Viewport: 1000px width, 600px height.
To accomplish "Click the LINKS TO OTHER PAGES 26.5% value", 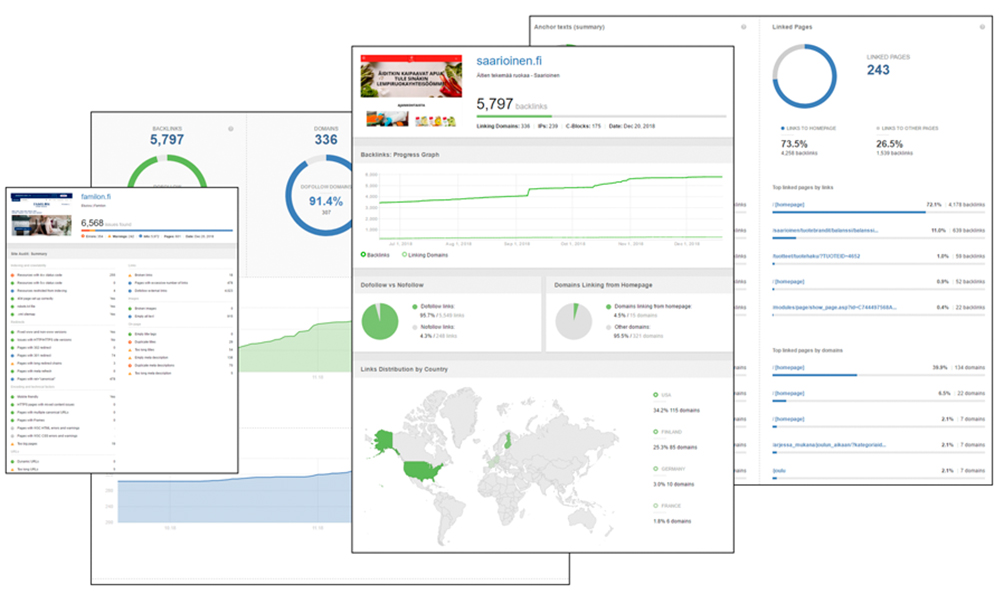I will (889, 144).
